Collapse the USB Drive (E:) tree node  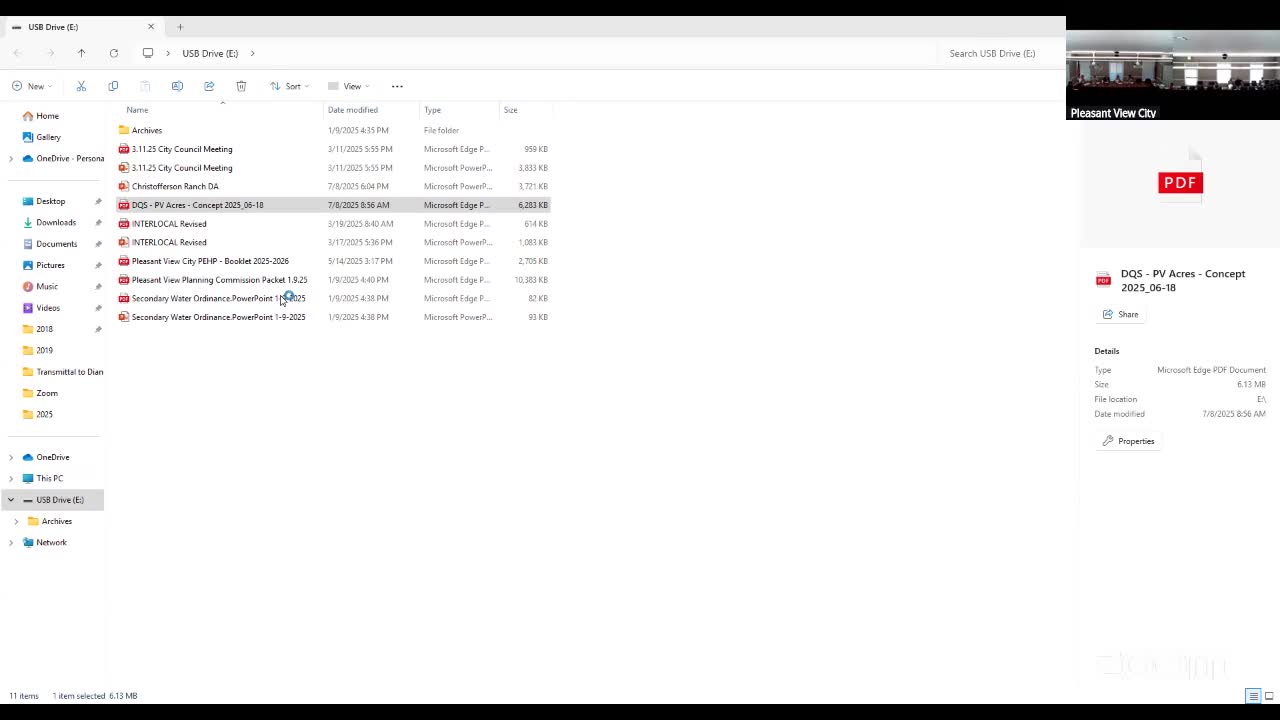(11, 500)
